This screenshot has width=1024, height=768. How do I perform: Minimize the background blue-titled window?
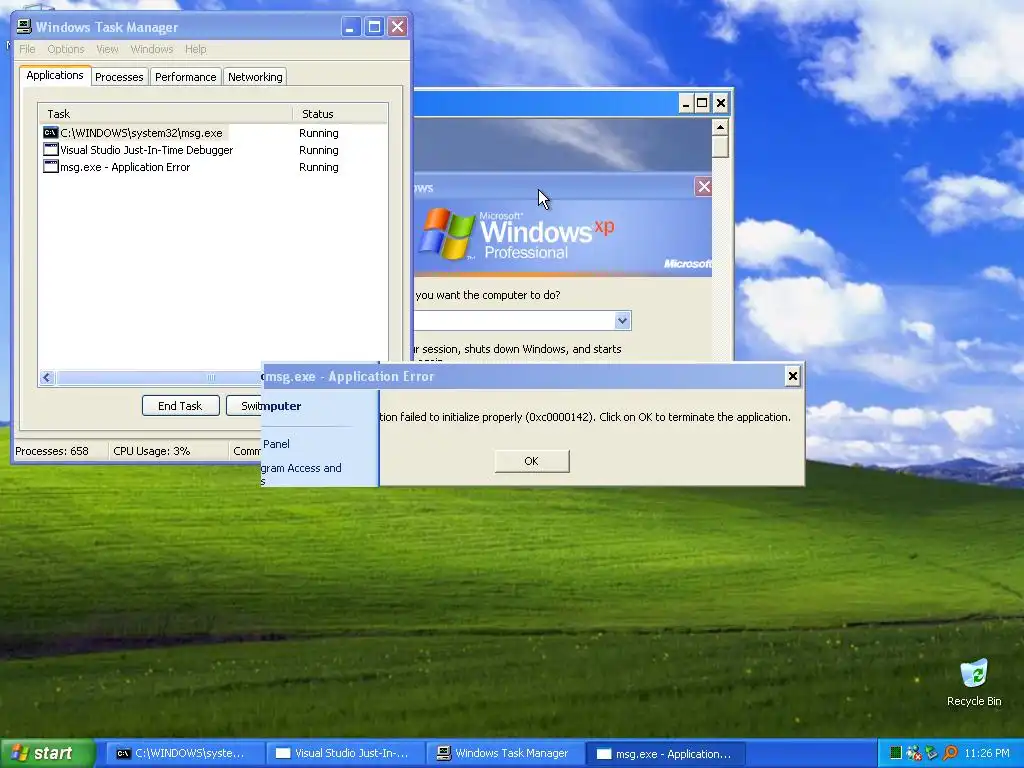(686, 103)
